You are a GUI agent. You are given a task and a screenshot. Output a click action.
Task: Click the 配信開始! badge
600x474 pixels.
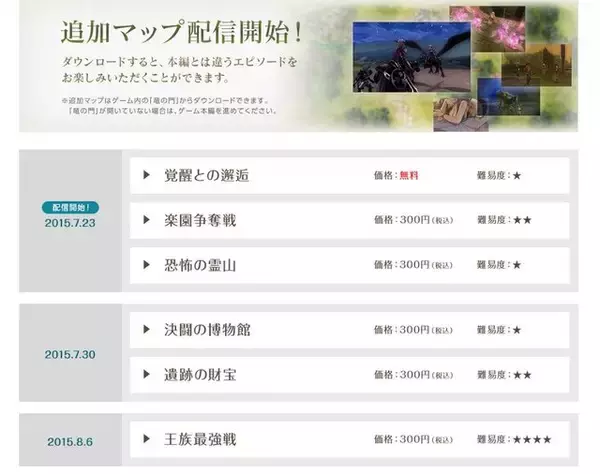[70, 207]
